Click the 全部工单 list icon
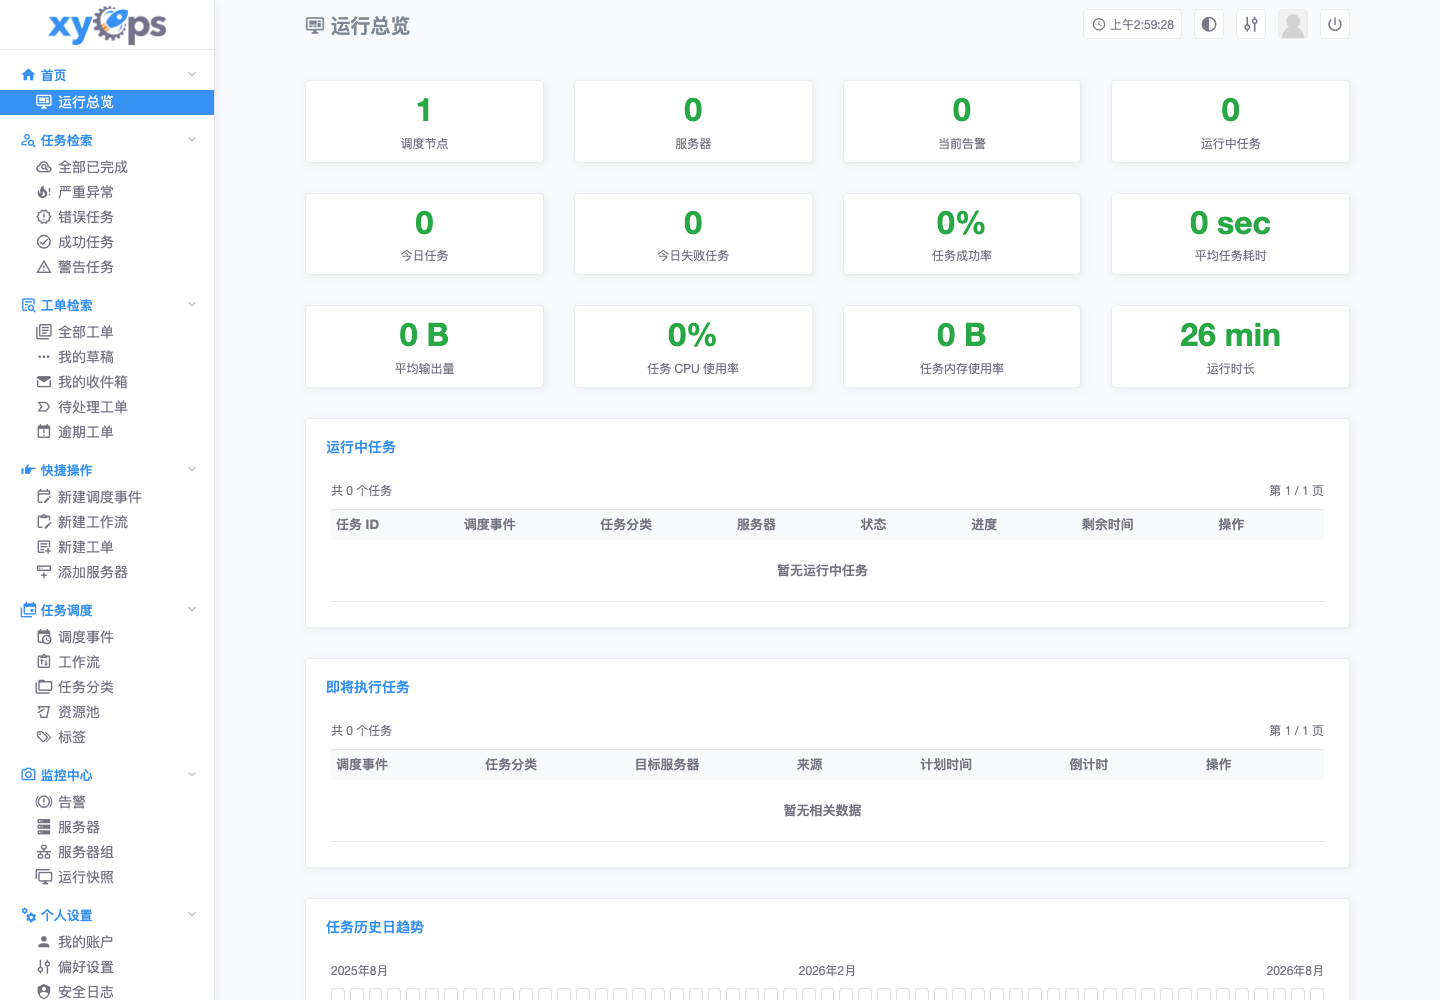1440x1000 pixels. point(44,332)
